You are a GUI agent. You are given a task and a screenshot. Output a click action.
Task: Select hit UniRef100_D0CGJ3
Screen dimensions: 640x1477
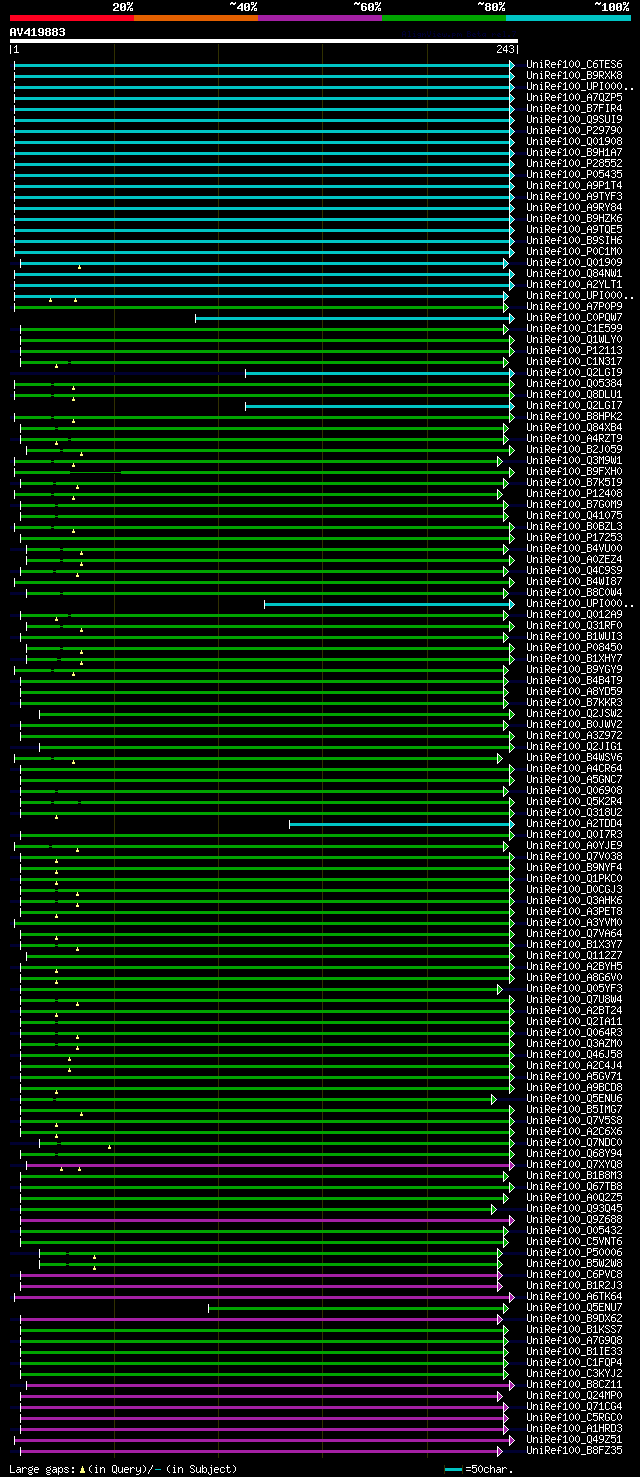point(574,889)
